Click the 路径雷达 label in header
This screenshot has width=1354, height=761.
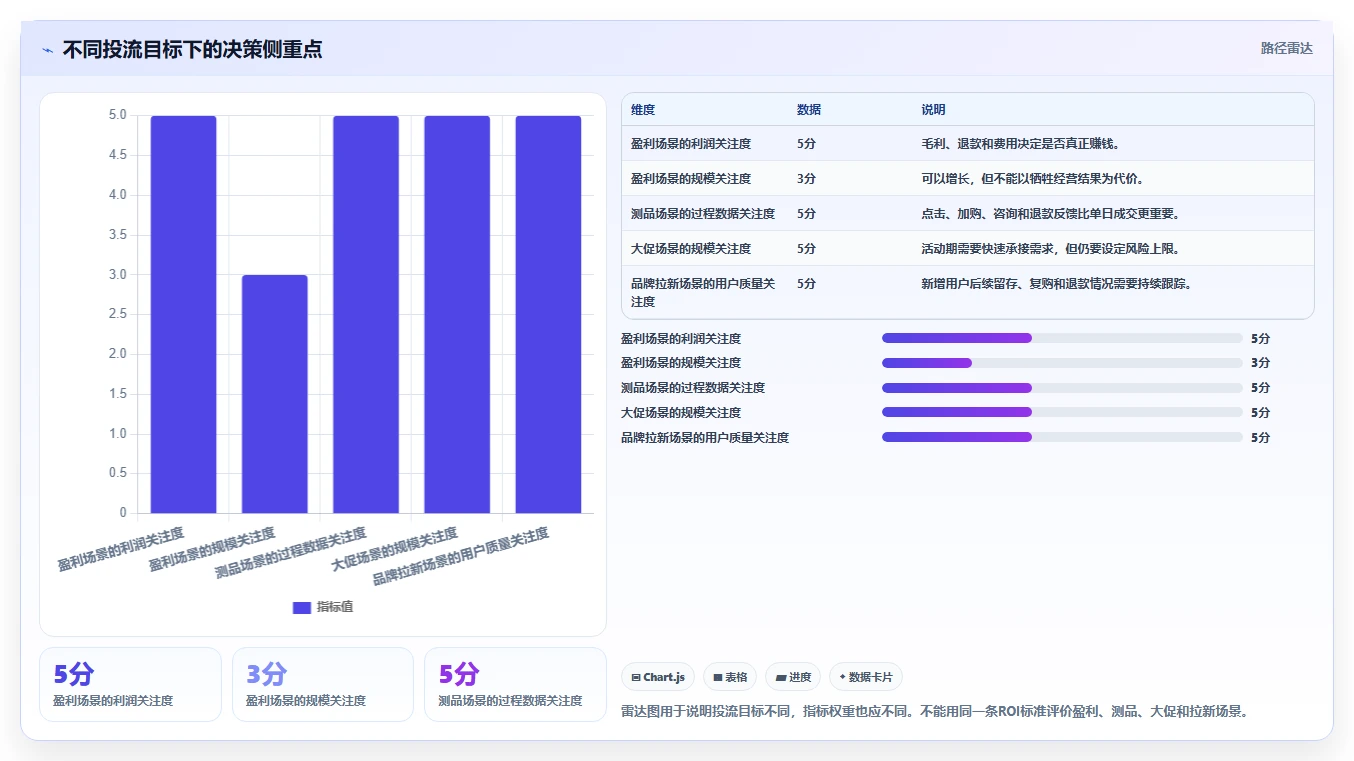pos(1286,48)
